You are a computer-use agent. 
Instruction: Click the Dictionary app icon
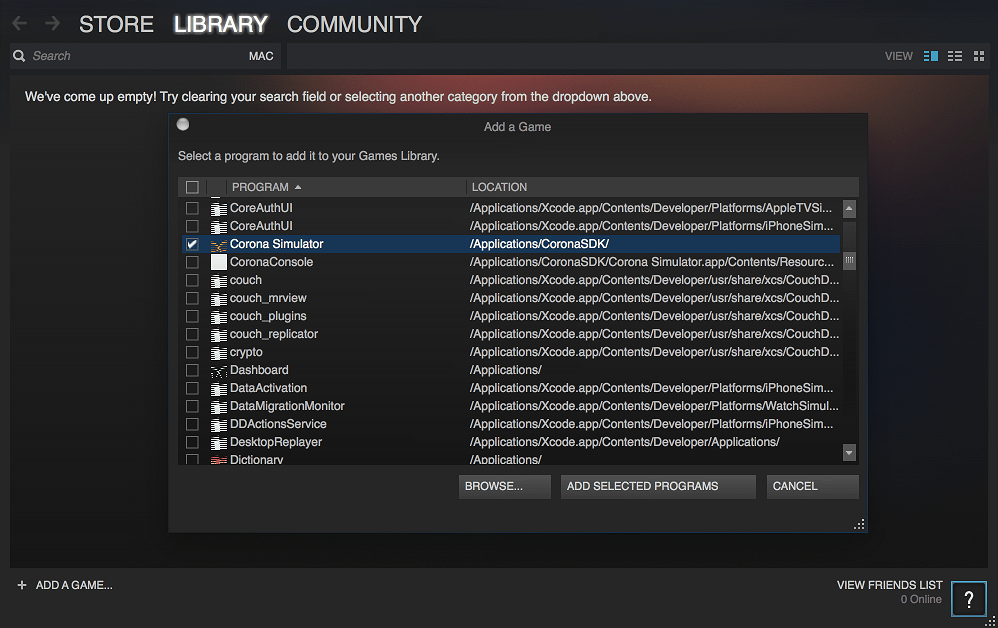click(218, 459)
